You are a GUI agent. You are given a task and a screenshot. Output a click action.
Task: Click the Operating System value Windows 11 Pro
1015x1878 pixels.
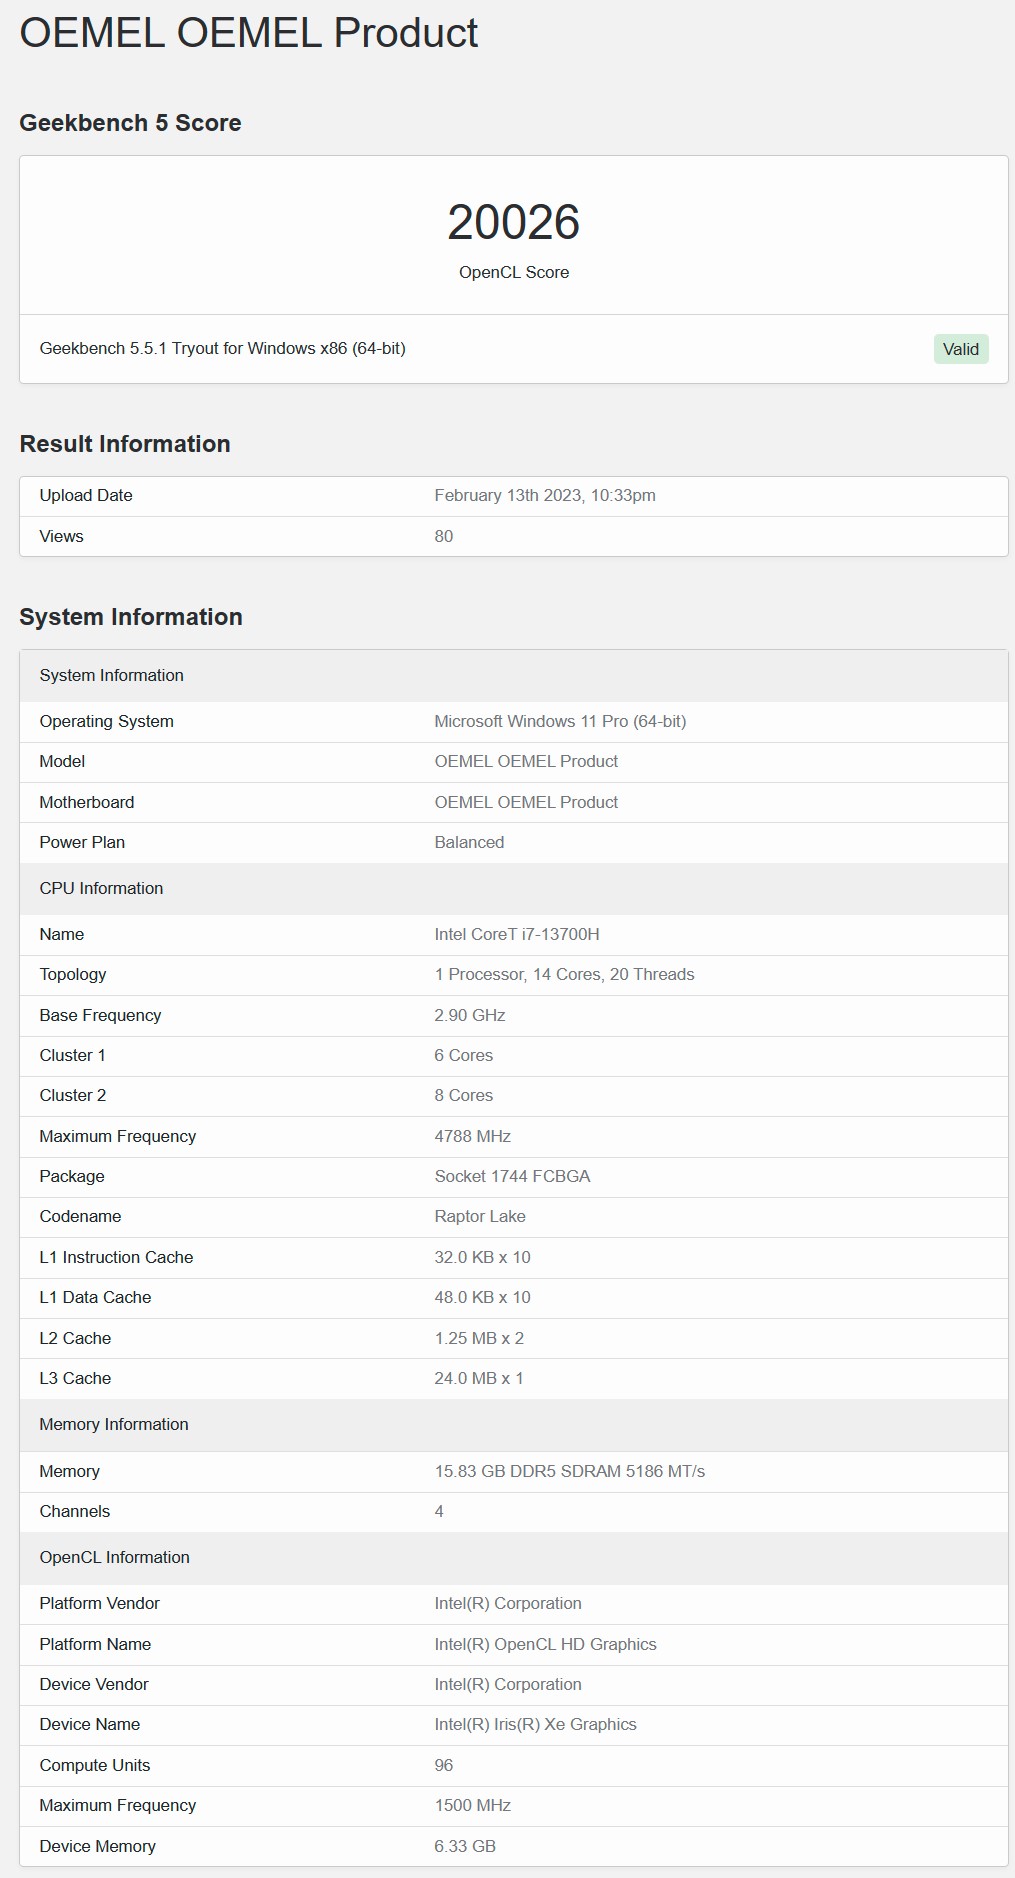point(560,722)
